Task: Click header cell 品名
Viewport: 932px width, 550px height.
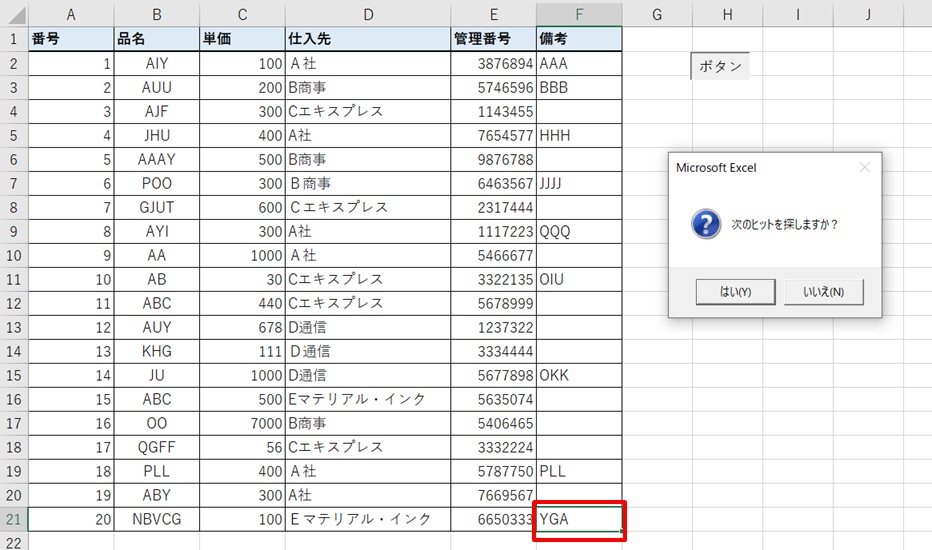Action: click(x=156, y=39)
